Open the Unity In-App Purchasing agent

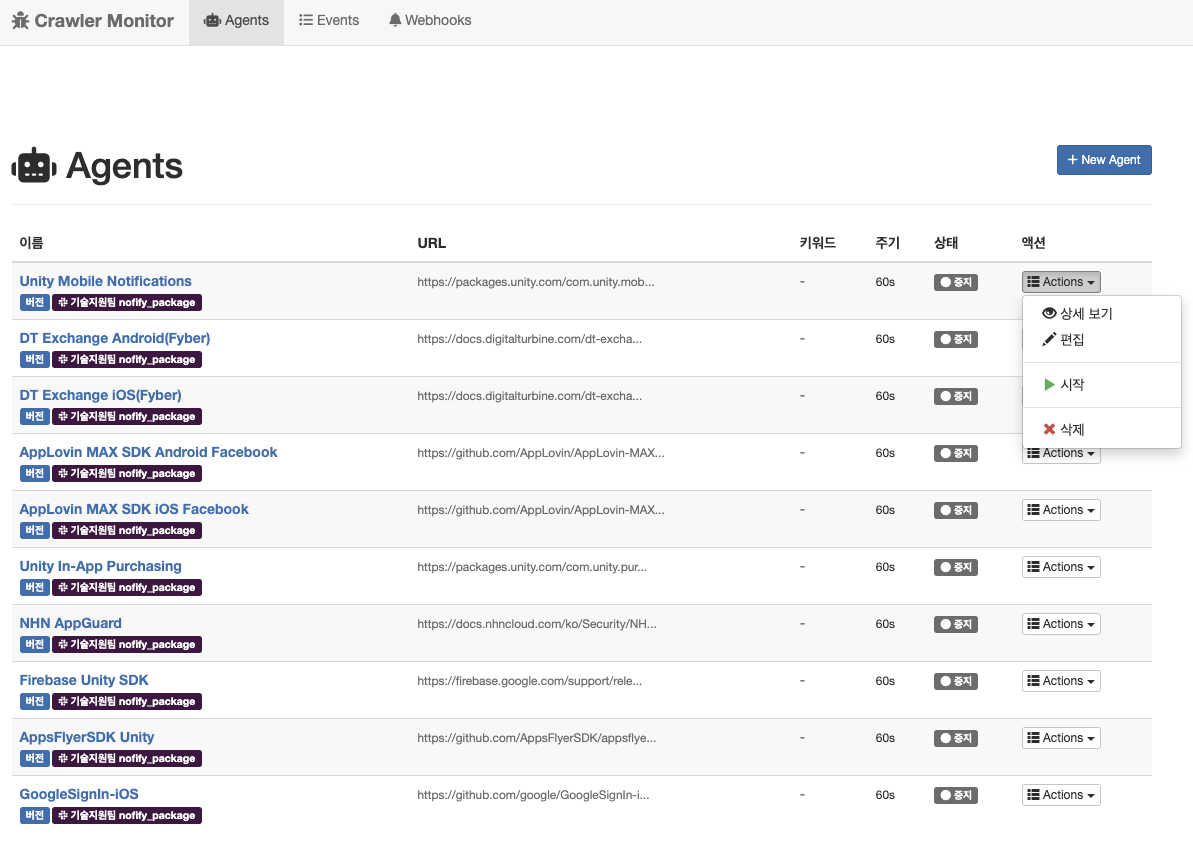pyautogui.click(x=100, y=567)
